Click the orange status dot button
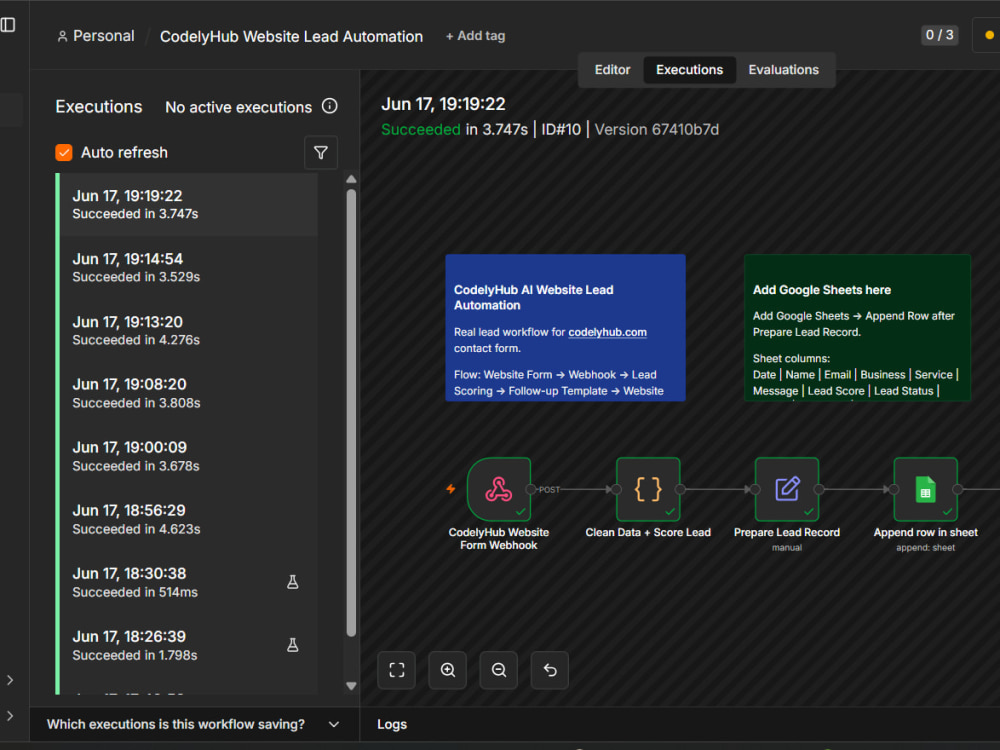 click(989, 35)
